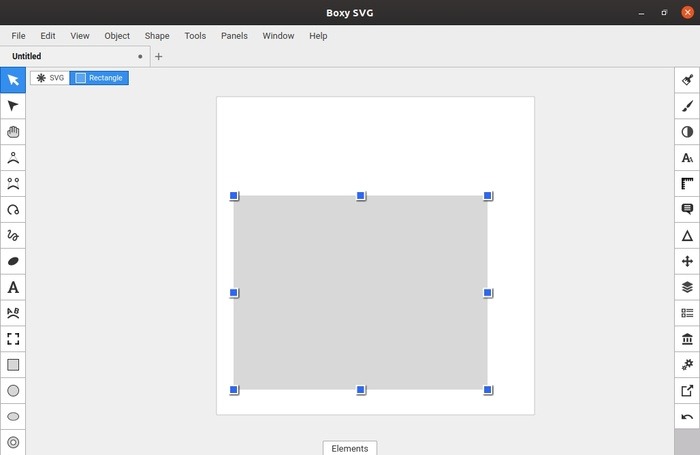This screenshot has width=700, height=455.
Task: Pick the Blob brush tool
Action: (13, 261)
